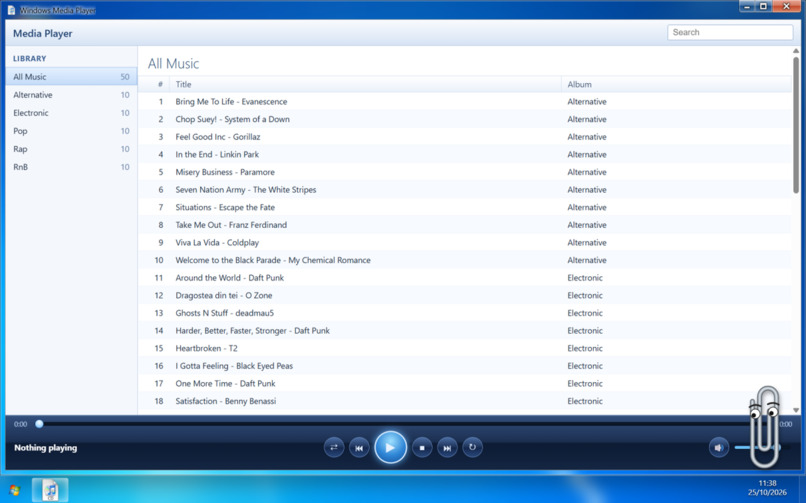Select Ghosts N Stuff - deadmau5
Screen dimensions: 806x503
tap(465, 313)
